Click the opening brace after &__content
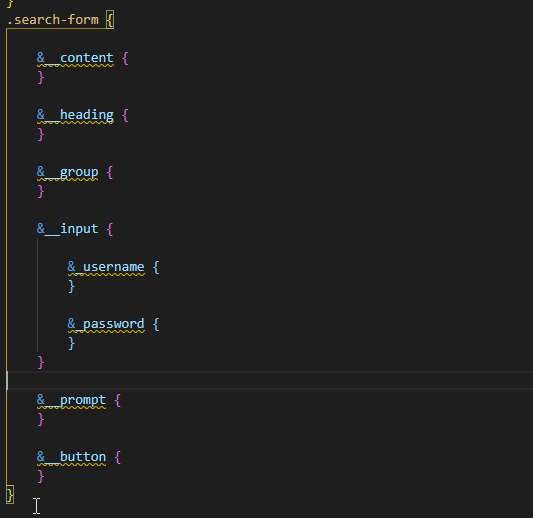The image size is (533, 518). [125, 58]
